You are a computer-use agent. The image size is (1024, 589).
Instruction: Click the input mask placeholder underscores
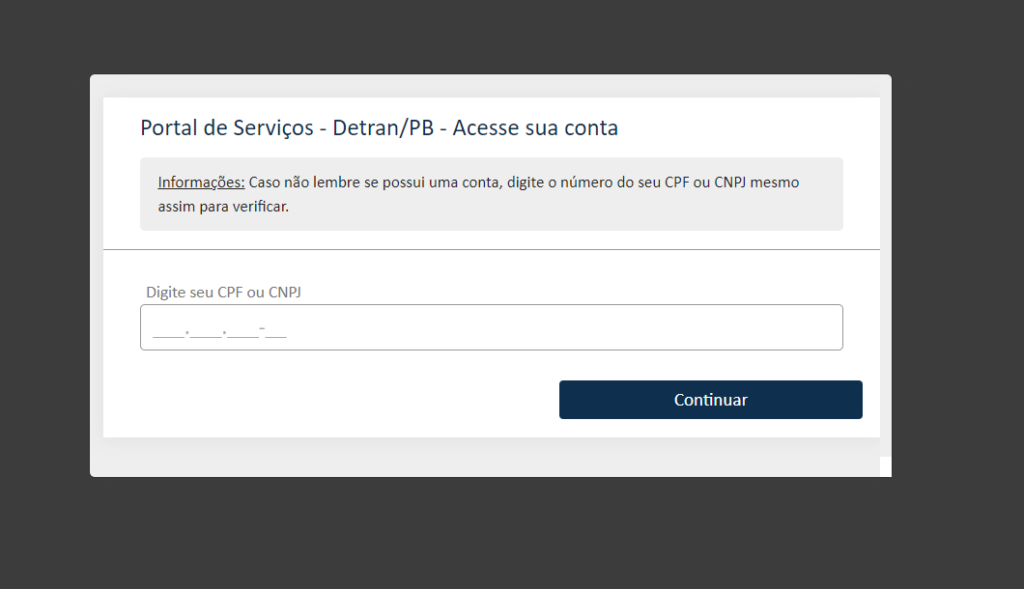pyautogui.click(x=220, y=330)
